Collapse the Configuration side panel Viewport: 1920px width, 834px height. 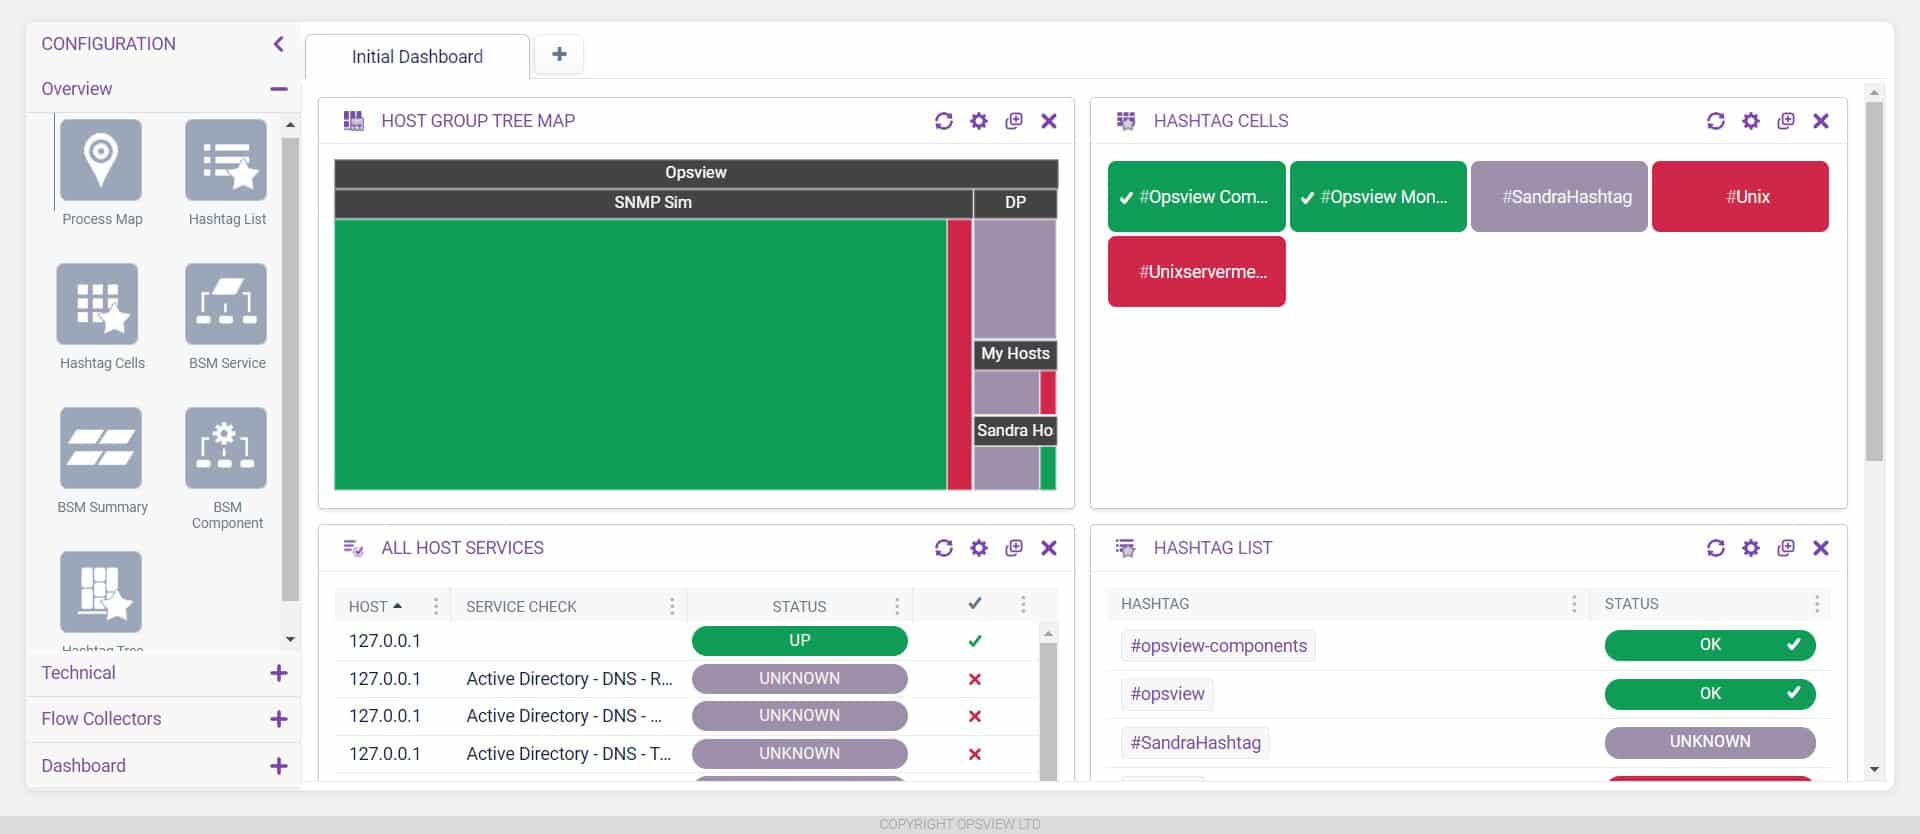pos(279,44)
